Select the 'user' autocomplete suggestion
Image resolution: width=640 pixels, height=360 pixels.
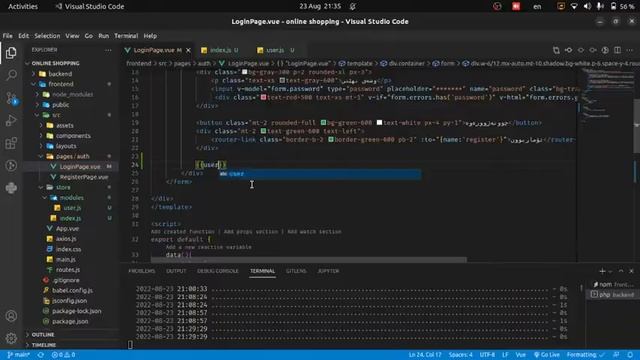[x=320, y=174]
